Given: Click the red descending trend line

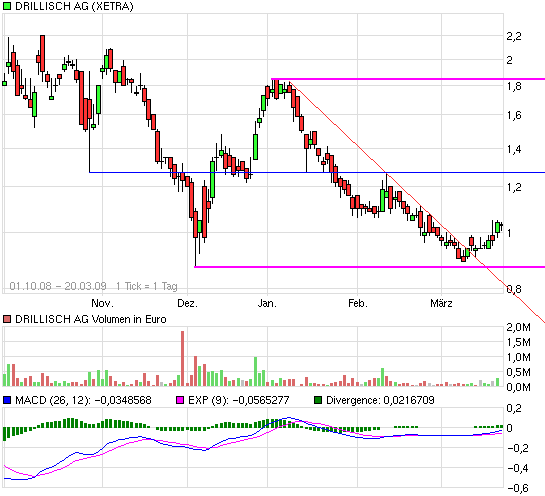Looking at the screenshot, I should point(417,202).
